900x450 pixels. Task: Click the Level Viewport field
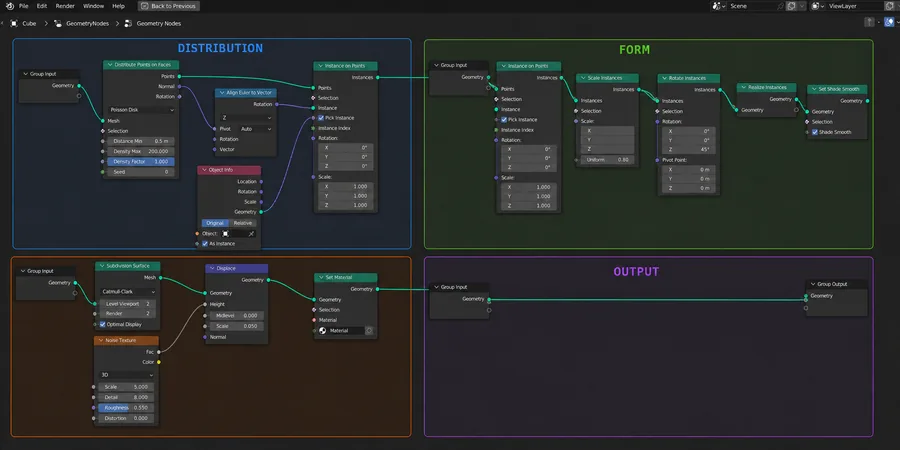[127, 304]
